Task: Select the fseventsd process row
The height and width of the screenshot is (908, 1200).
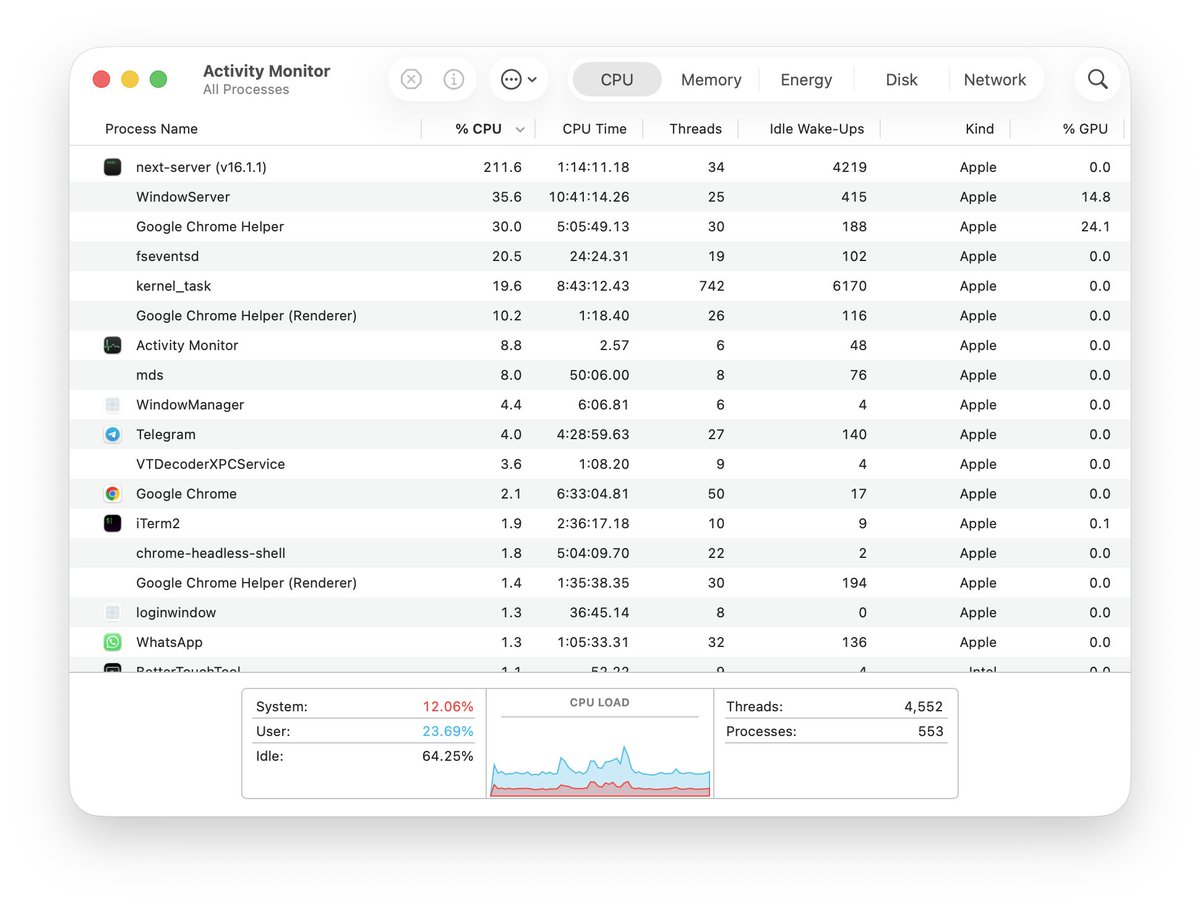Action: point(600,256)
